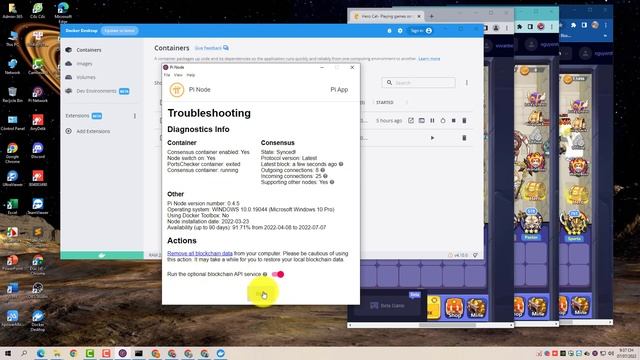The image size is (640, 360).
Task: Delete the container started 5 hours ago
Action: point(464,120)
